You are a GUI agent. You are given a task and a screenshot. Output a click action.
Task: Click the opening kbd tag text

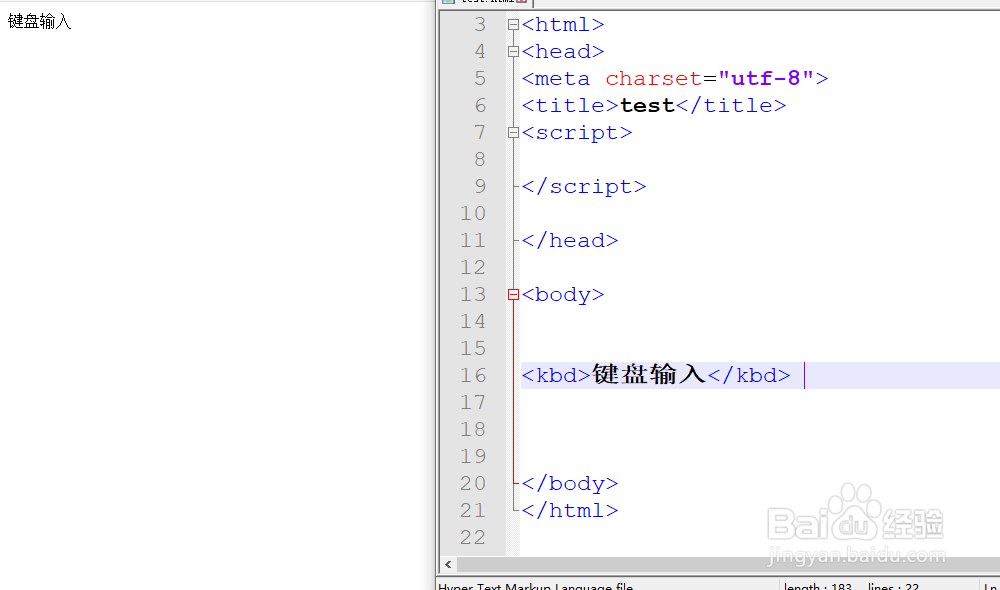coord(556,375)
